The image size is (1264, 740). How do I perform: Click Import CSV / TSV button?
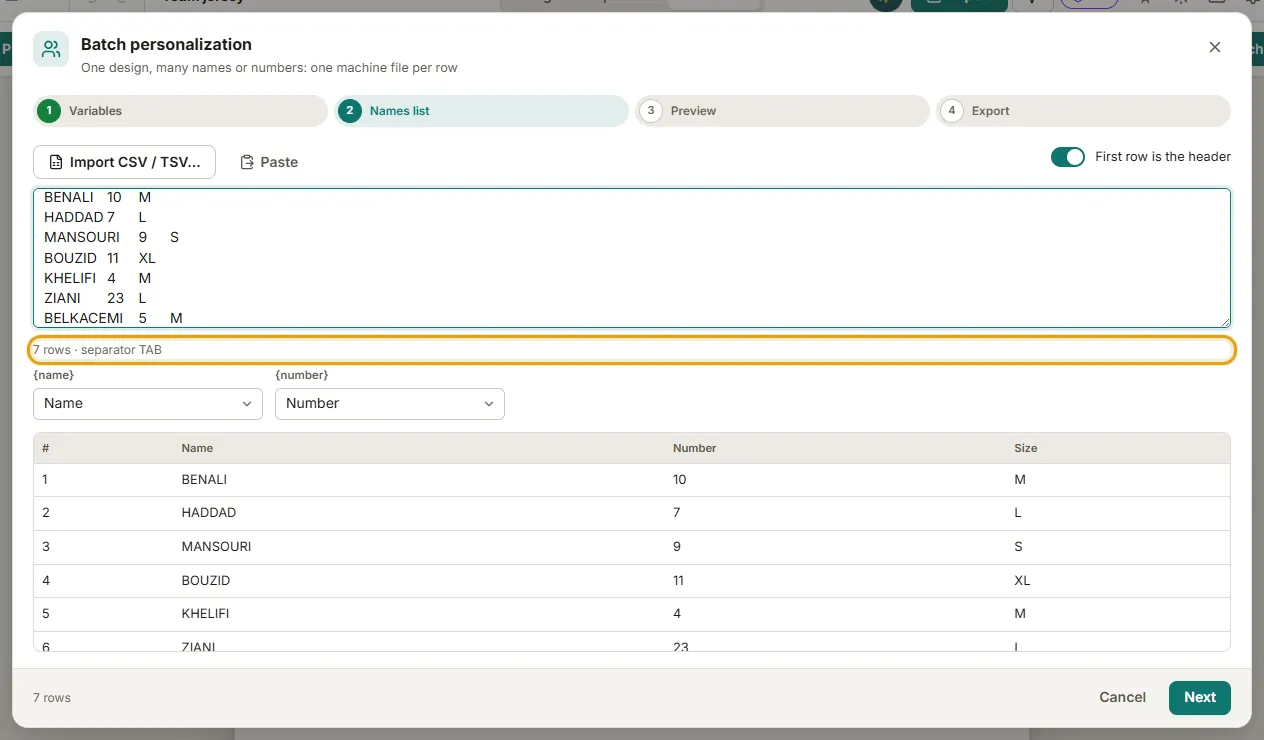pyautogui.click(x=124, y=162)
